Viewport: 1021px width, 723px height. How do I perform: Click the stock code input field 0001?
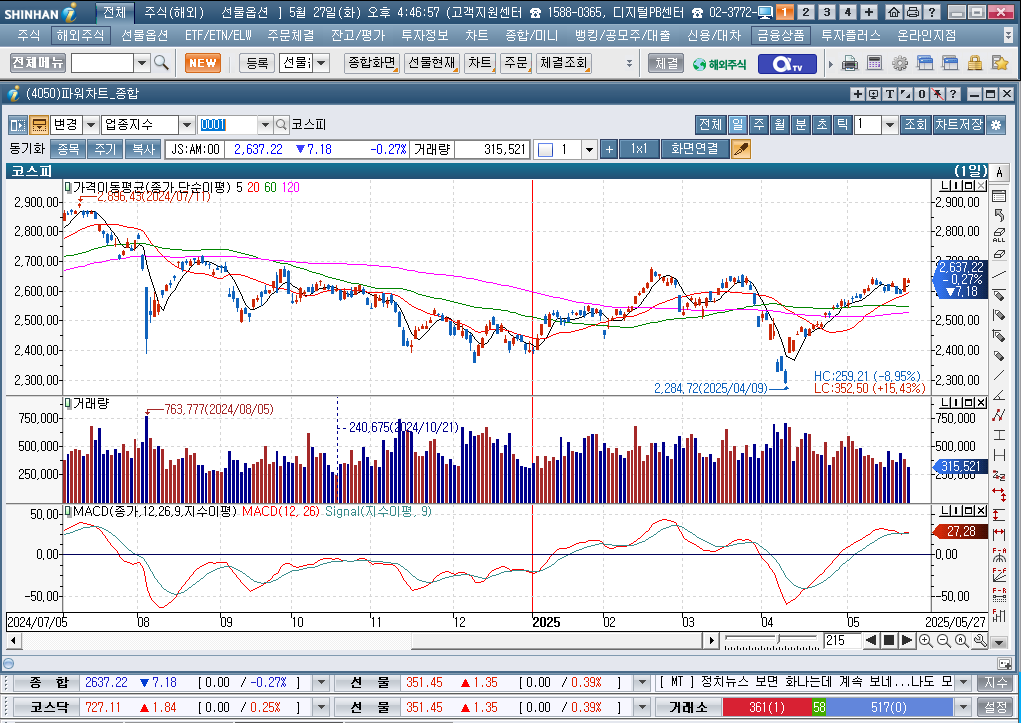coord(227,124)
